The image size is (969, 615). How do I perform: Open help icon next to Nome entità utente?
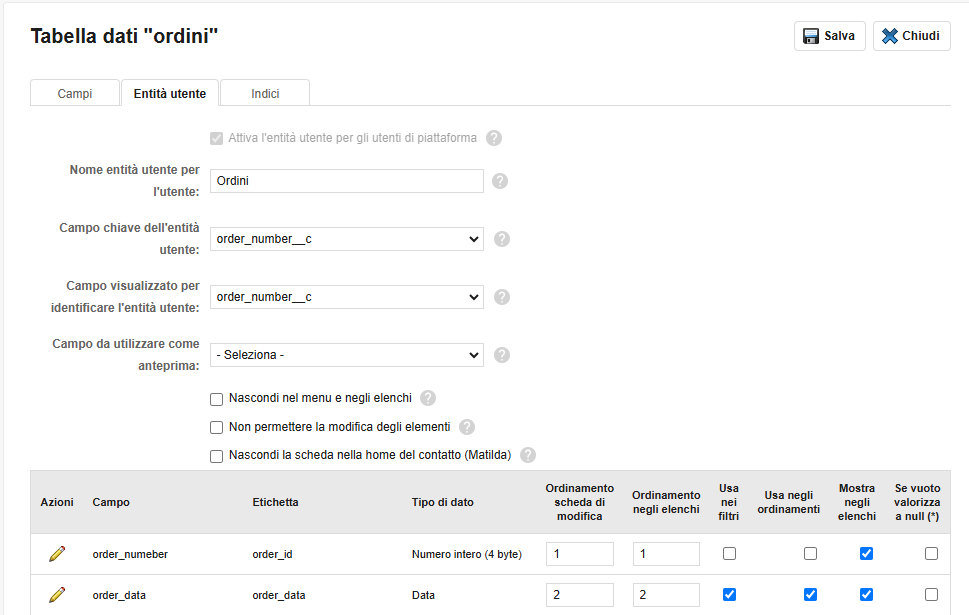coord(501,181)
